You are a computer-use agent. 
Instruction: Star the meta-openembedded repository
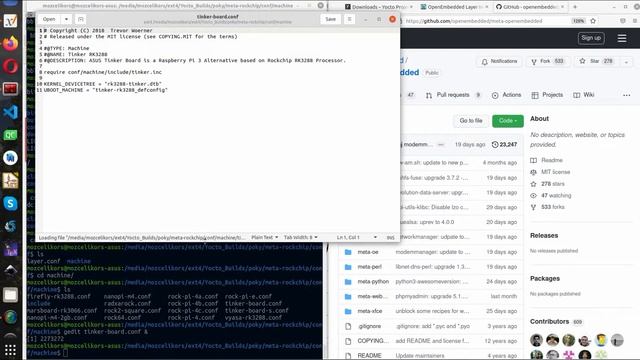pos(596,61)
